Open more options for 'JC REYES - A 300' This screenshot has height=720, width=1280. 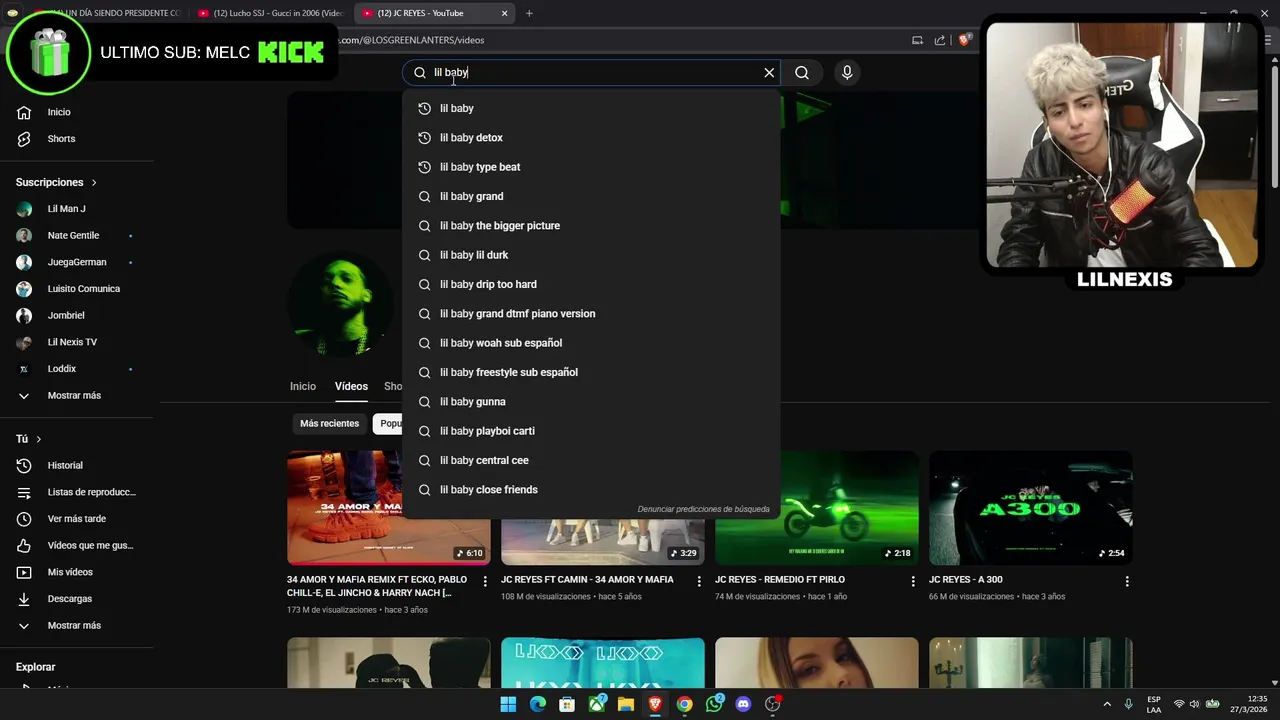1127,581
